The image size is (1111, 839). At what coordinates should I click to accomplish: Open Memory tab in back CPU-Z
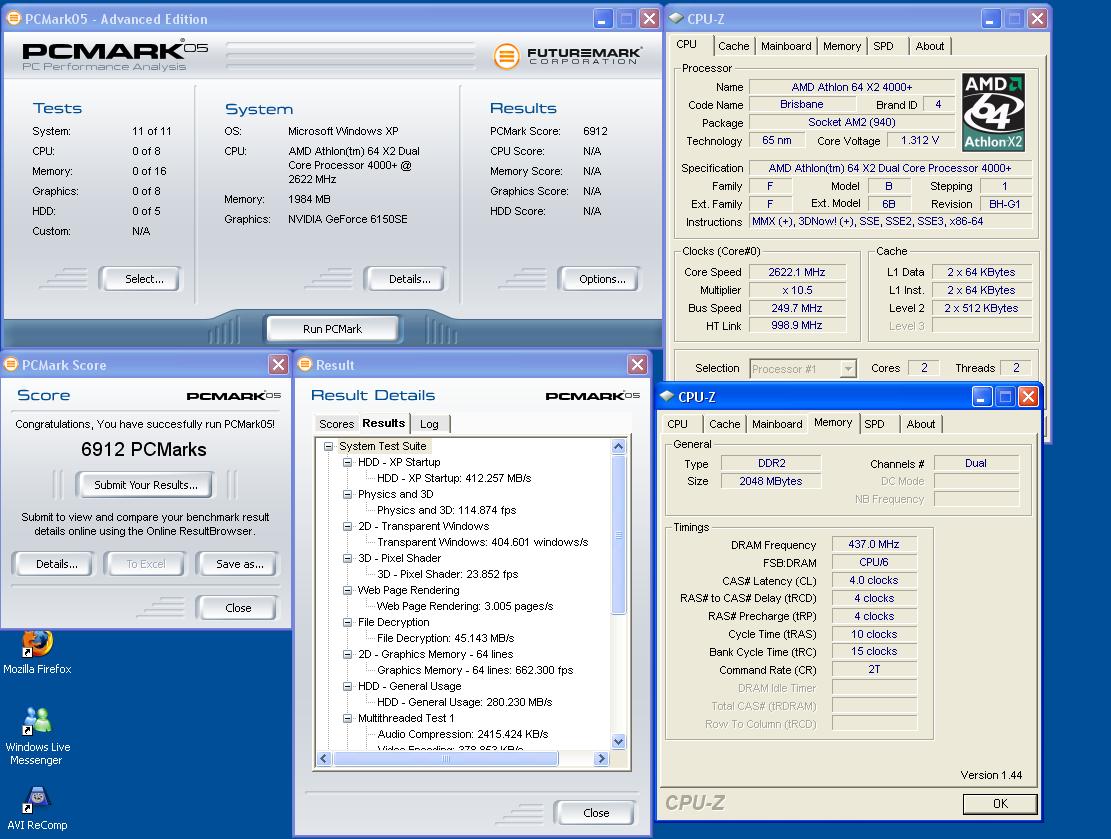842,46
